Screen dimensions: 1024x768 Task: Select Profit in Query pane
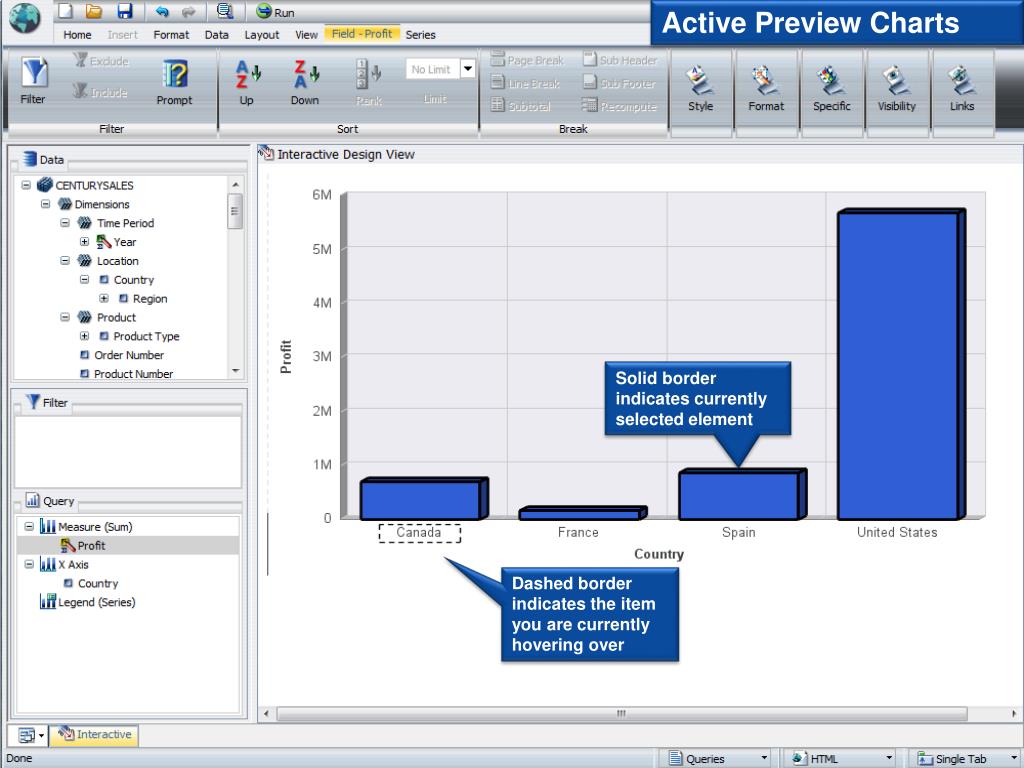[91, 545]
